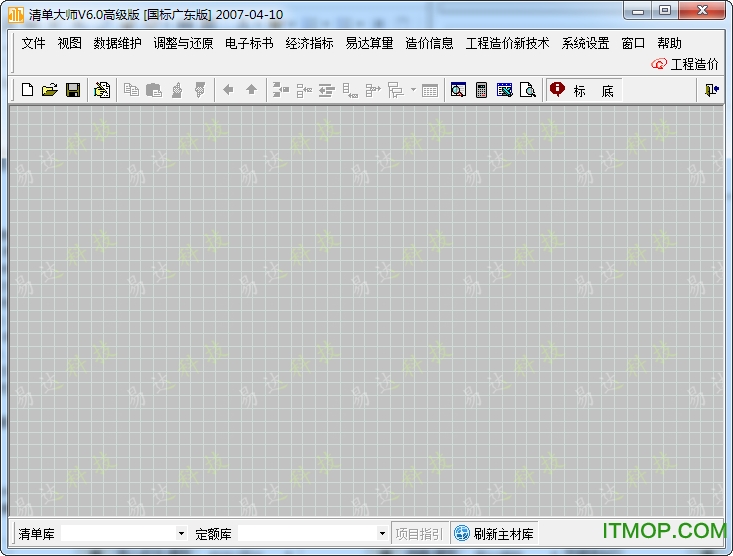The width and height of the screenshot is (733, 556).
Task: Click the table view icon right of calculator
Action: (x=505, y=90)
